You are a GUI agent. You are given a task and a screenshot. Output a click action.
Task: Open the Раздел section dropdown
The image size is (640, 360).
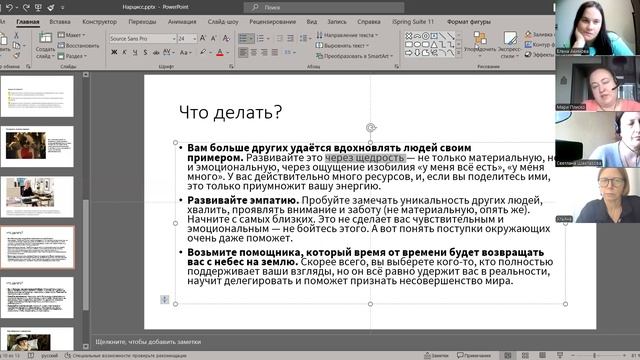click(73, 56)
